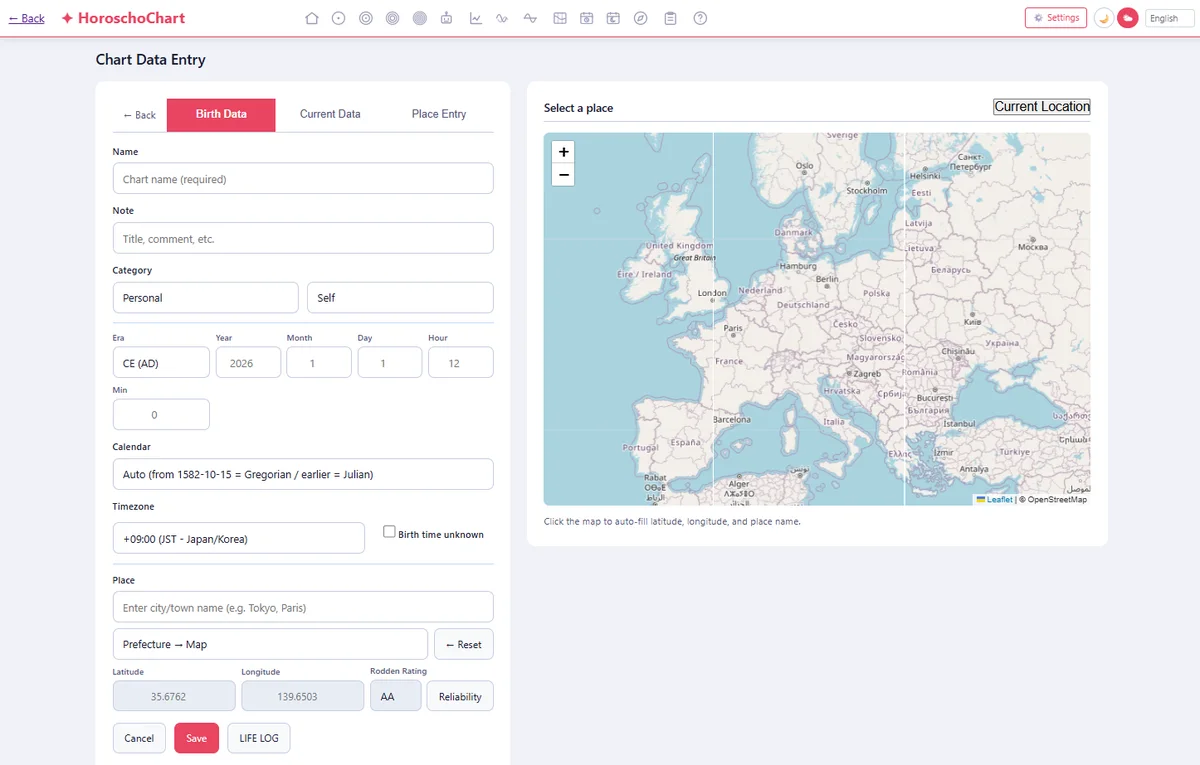Image resolution: width=1200 pixels, height=765 pixels.
Task: Click into the Min field
Action: (161, 414)
